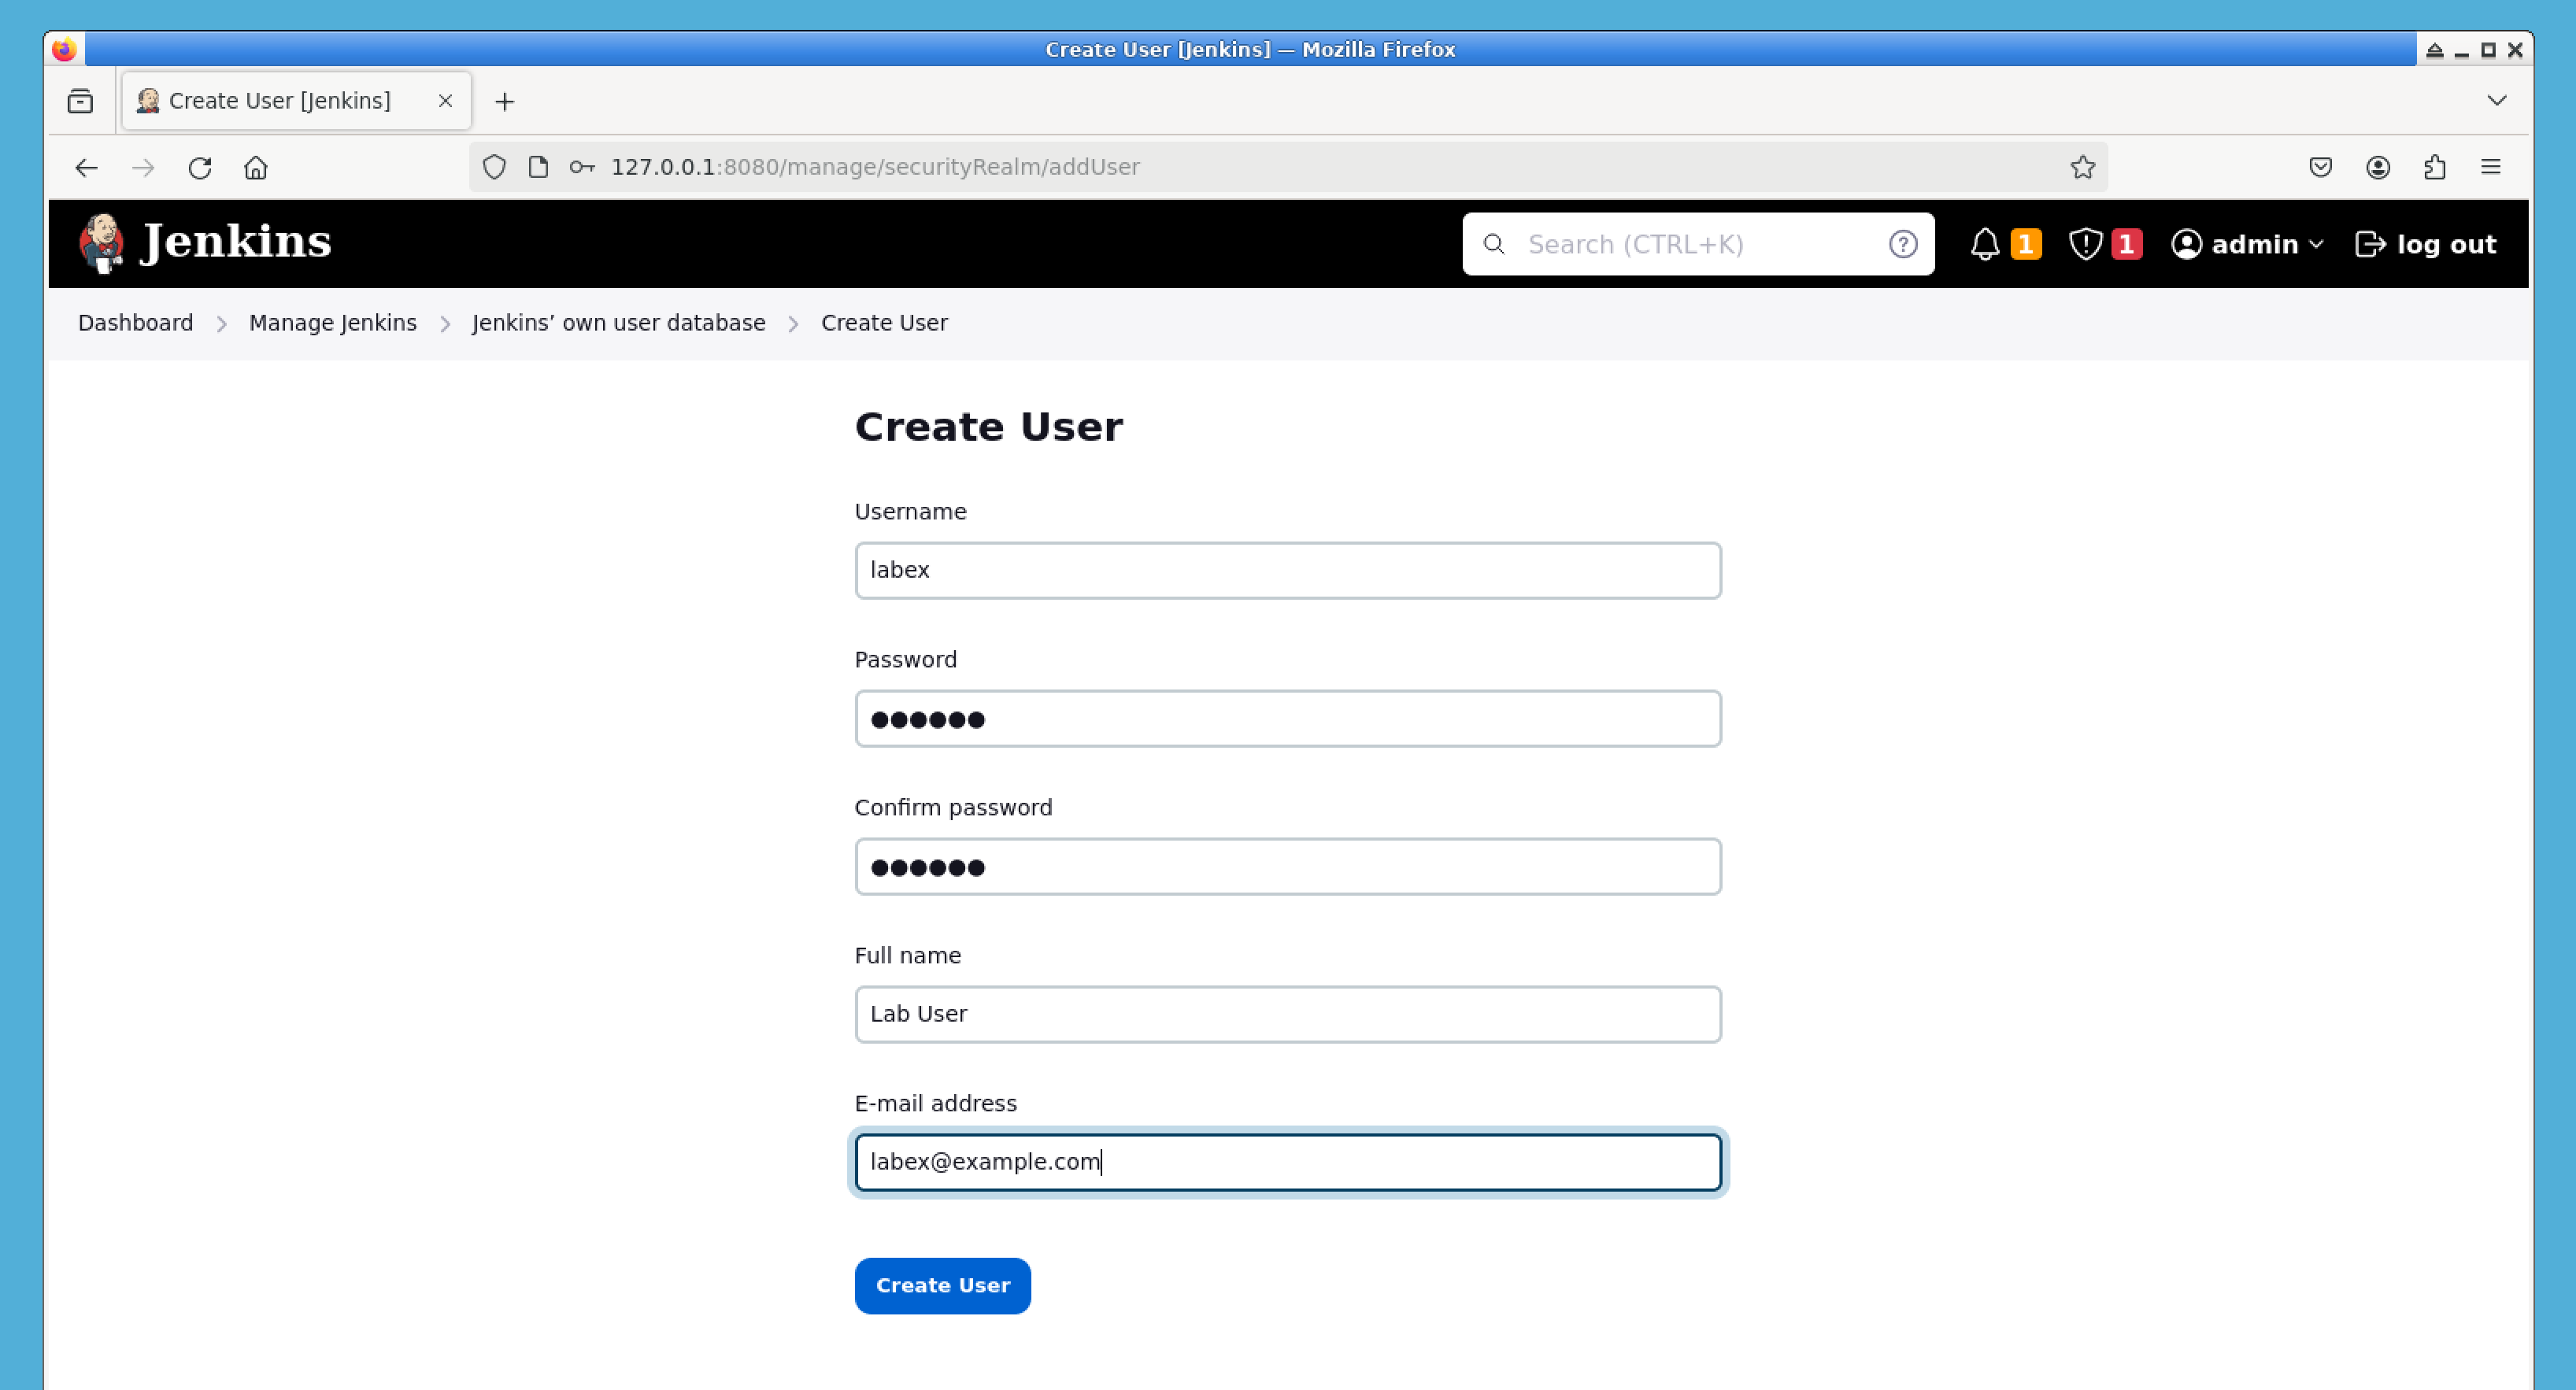Open Manage Jenkins breadcrumb

[x=333, y=323]
